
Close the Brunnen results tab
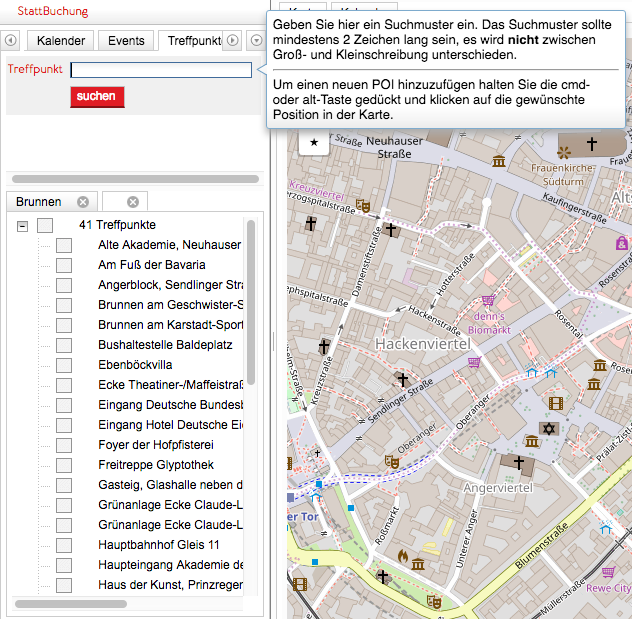click(83, 201)
